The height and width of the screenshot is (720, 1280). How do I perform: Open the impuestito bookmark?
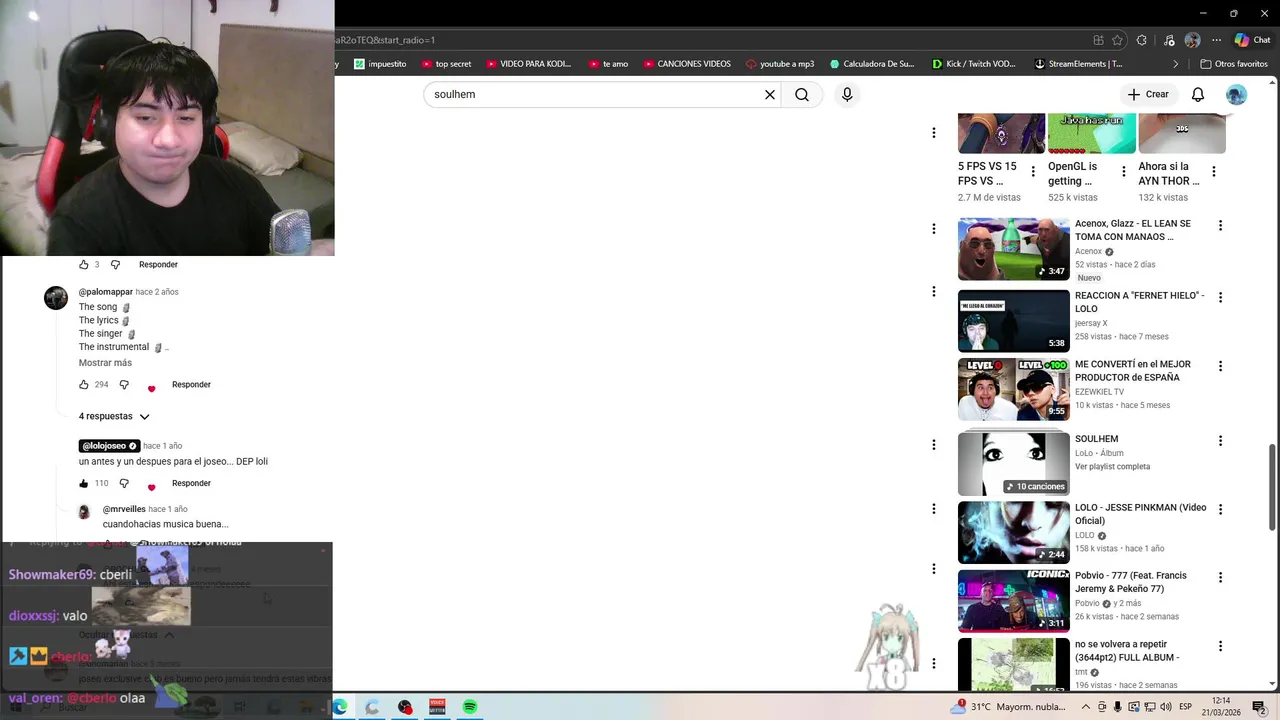point(380,64)
